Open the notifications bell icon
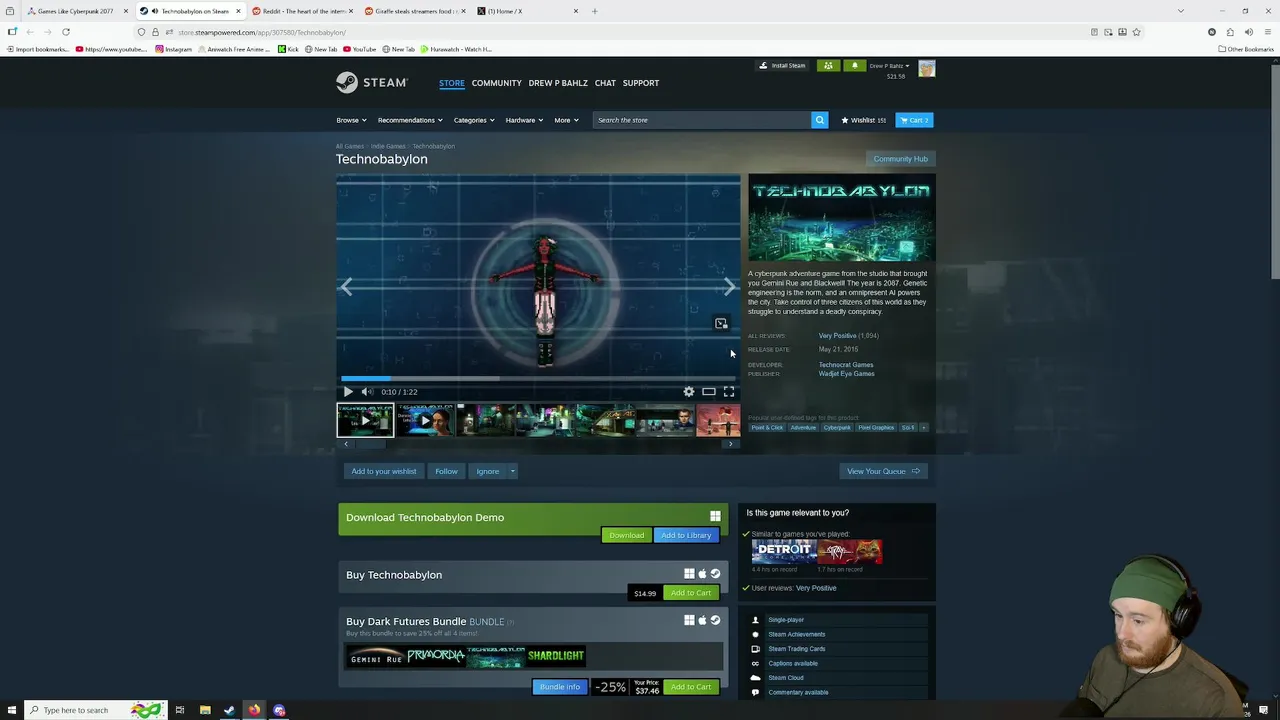Viewport: 1280px width, 720px height. (x=854, y=66)
